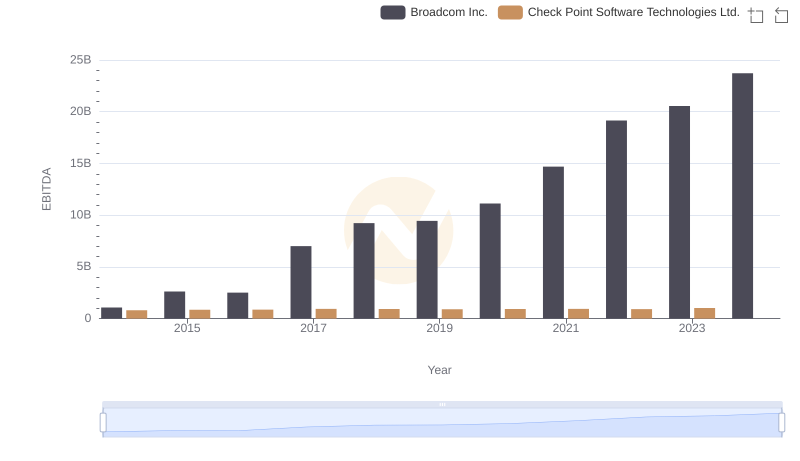Click the EBITDA axis title

tap(46, 189)
